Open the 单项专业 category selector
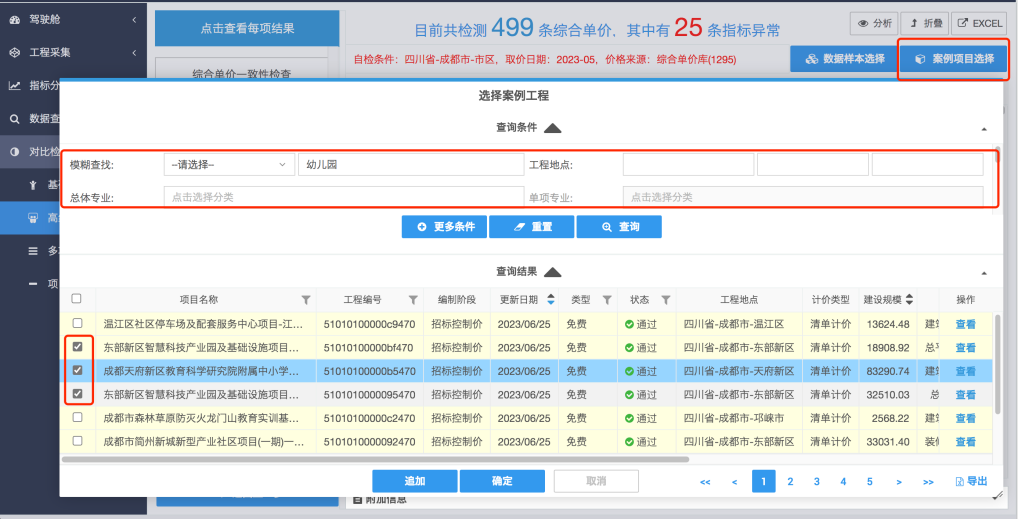This screenshot has height=519, width=1018. (x=803, y=197)
